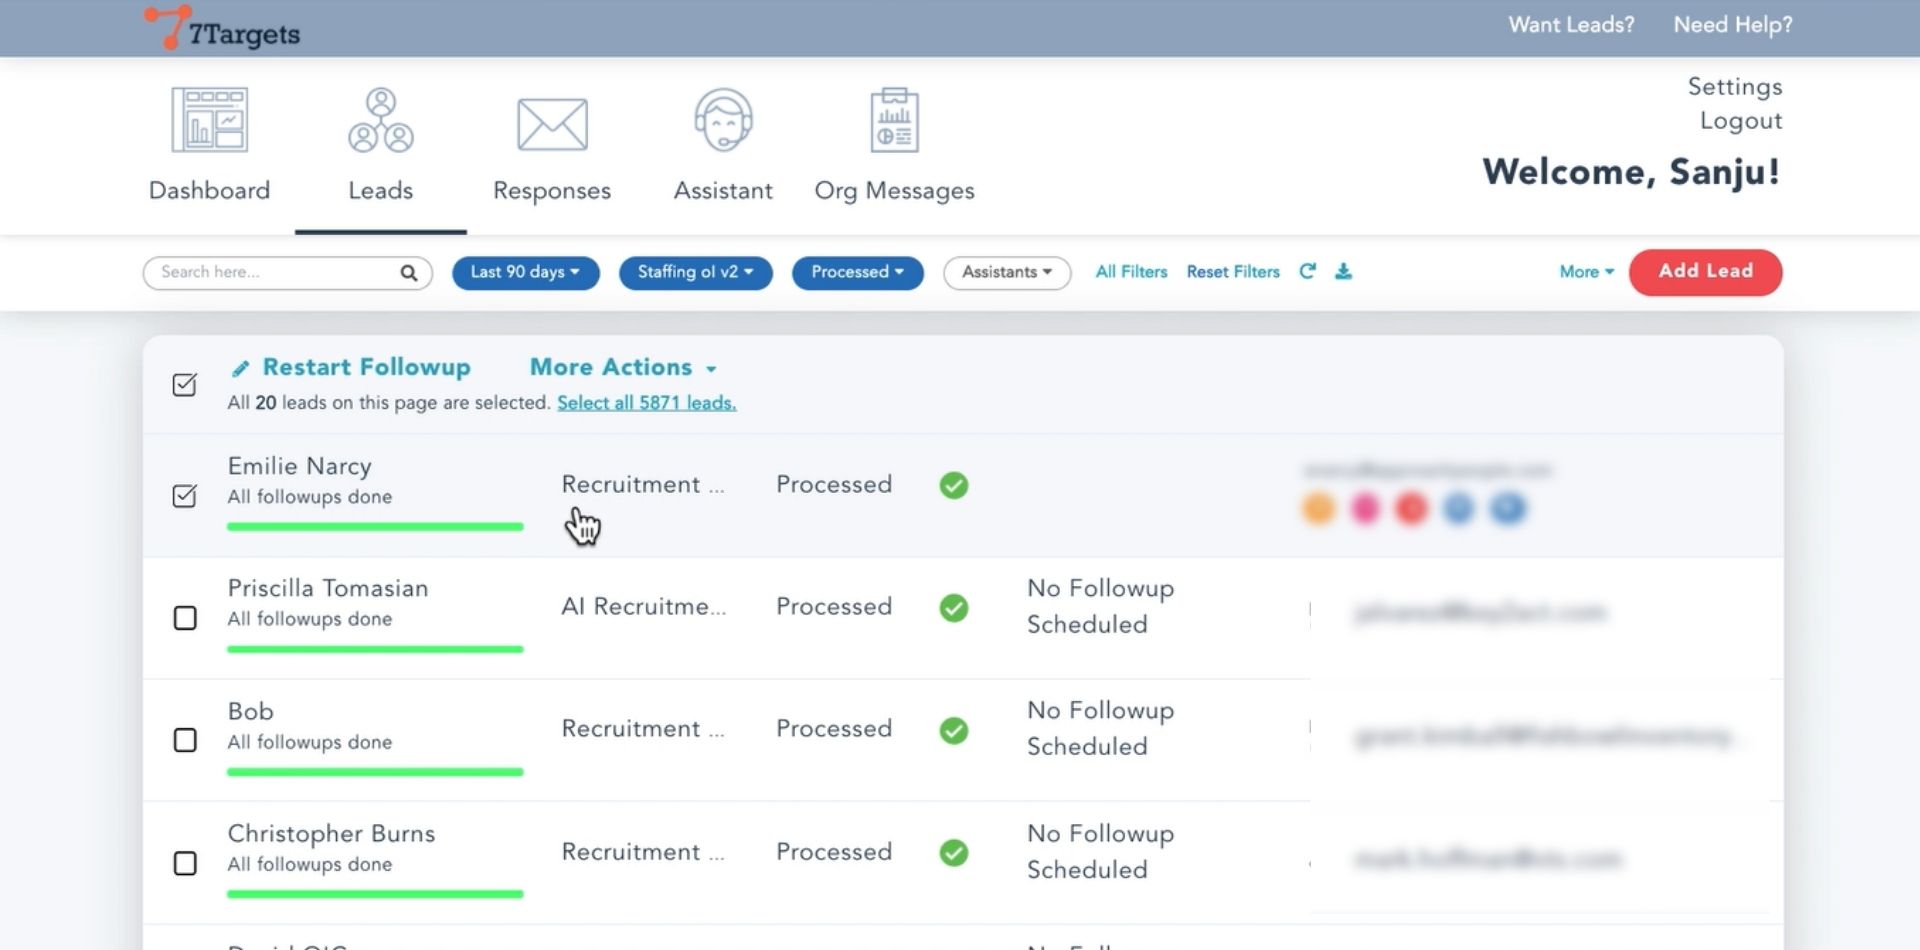Expand the More Actions menu
The height and width of the screenshot is (950, 1920).
[x=622, y=367]
